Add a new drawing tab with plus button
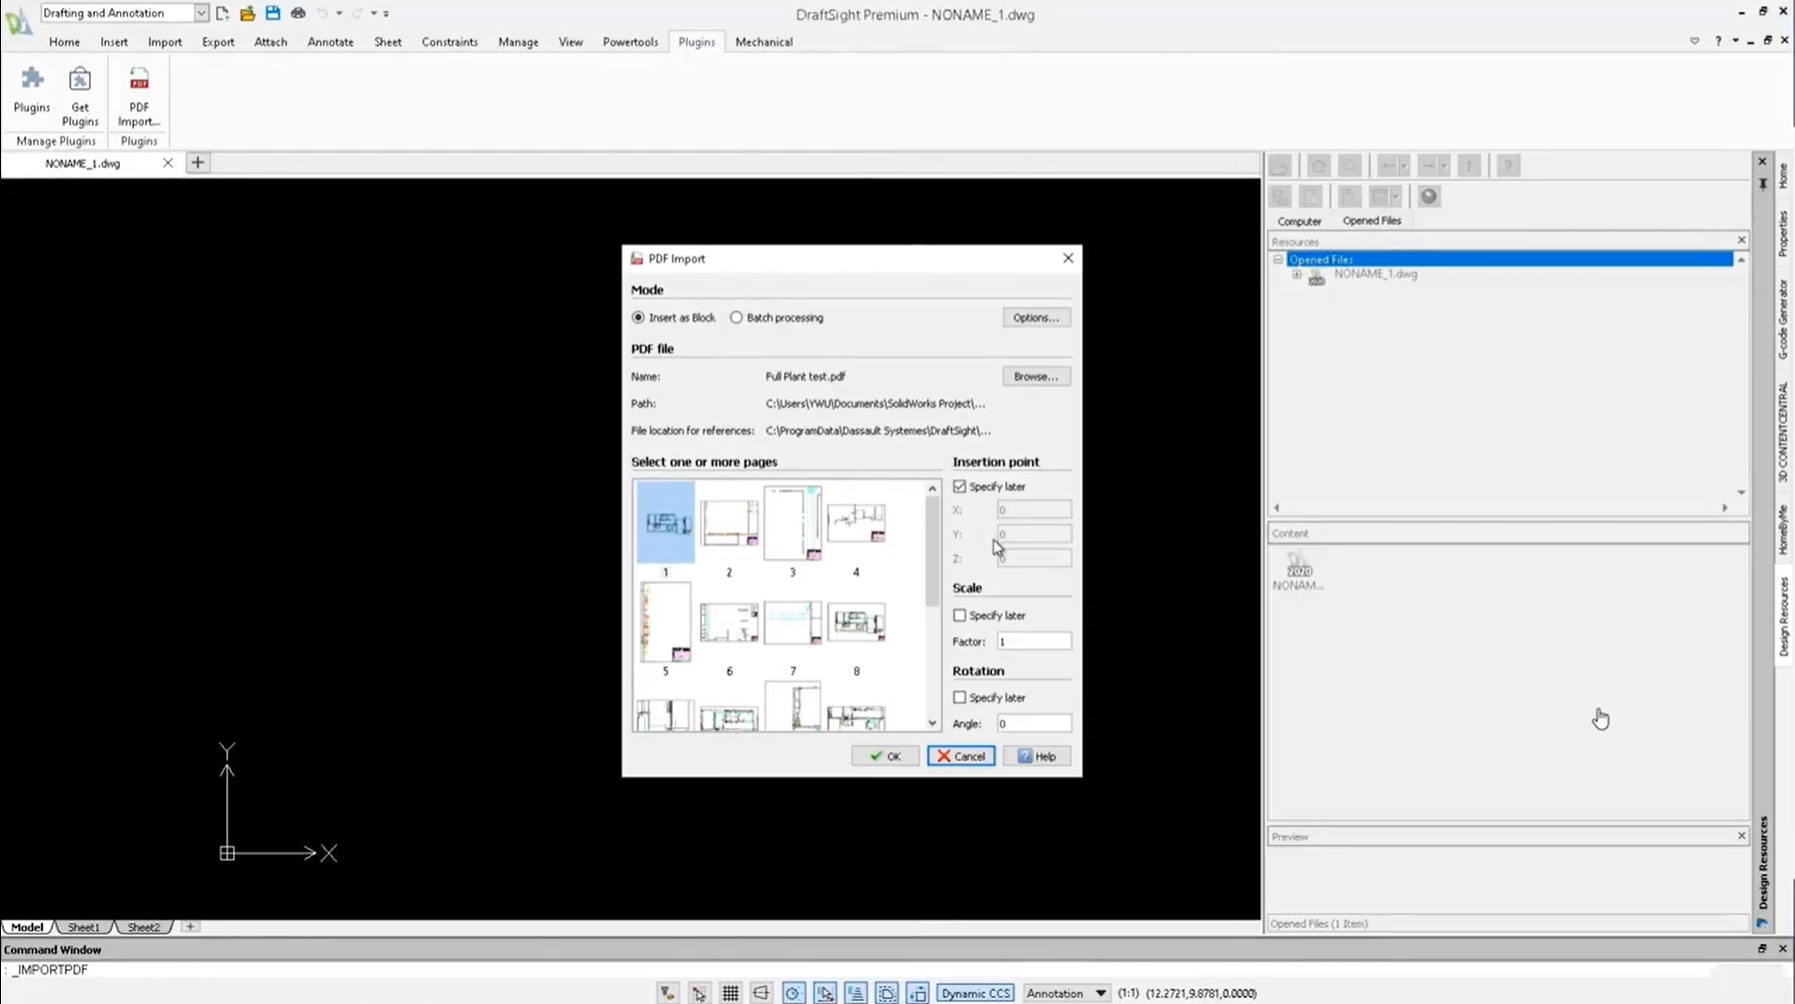Image resolution: width=1795 pixels, height=1004 pixels. [x=197, y=163]
